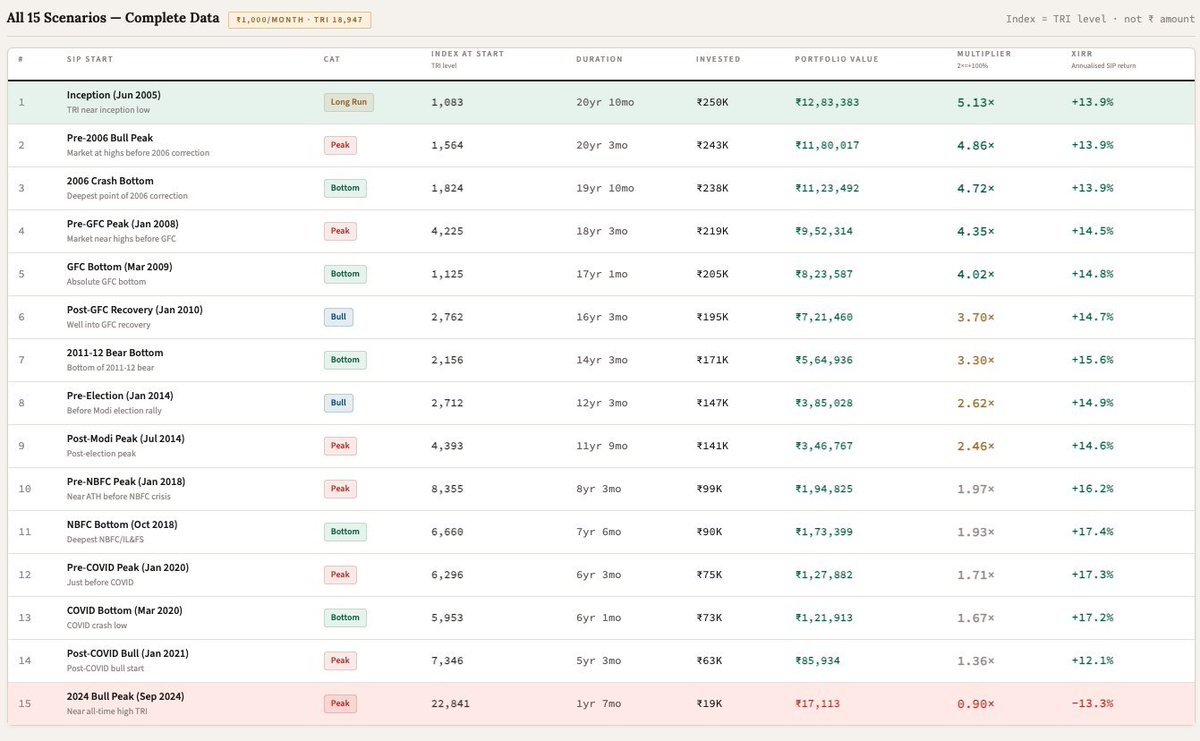
Task: Click the CAT column header
Action: click(331, 59)
